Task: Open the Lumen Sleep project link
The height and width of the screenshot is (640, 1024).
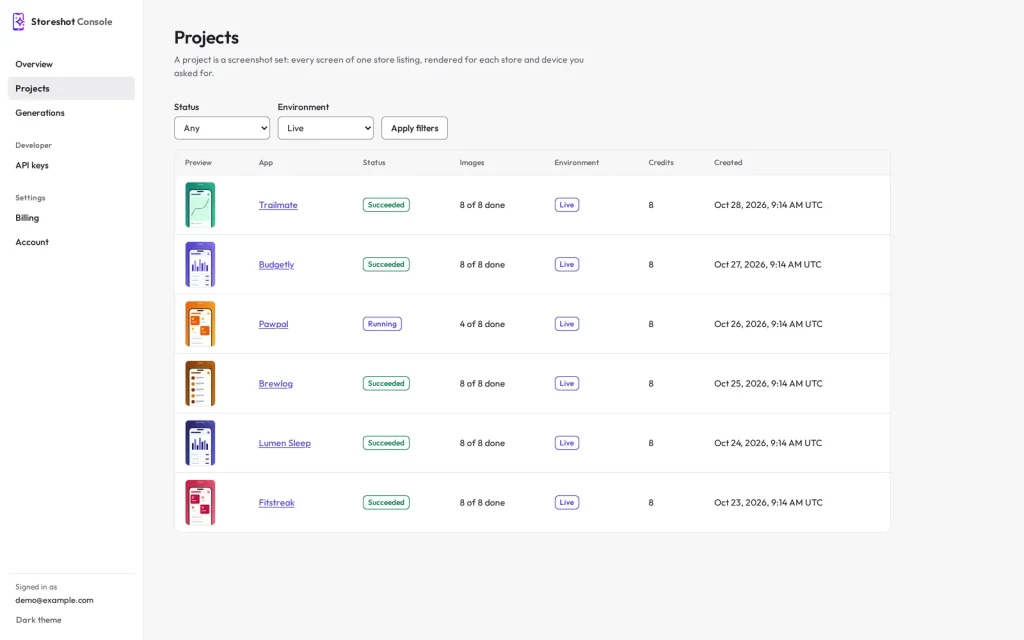Action: (285, 443)
